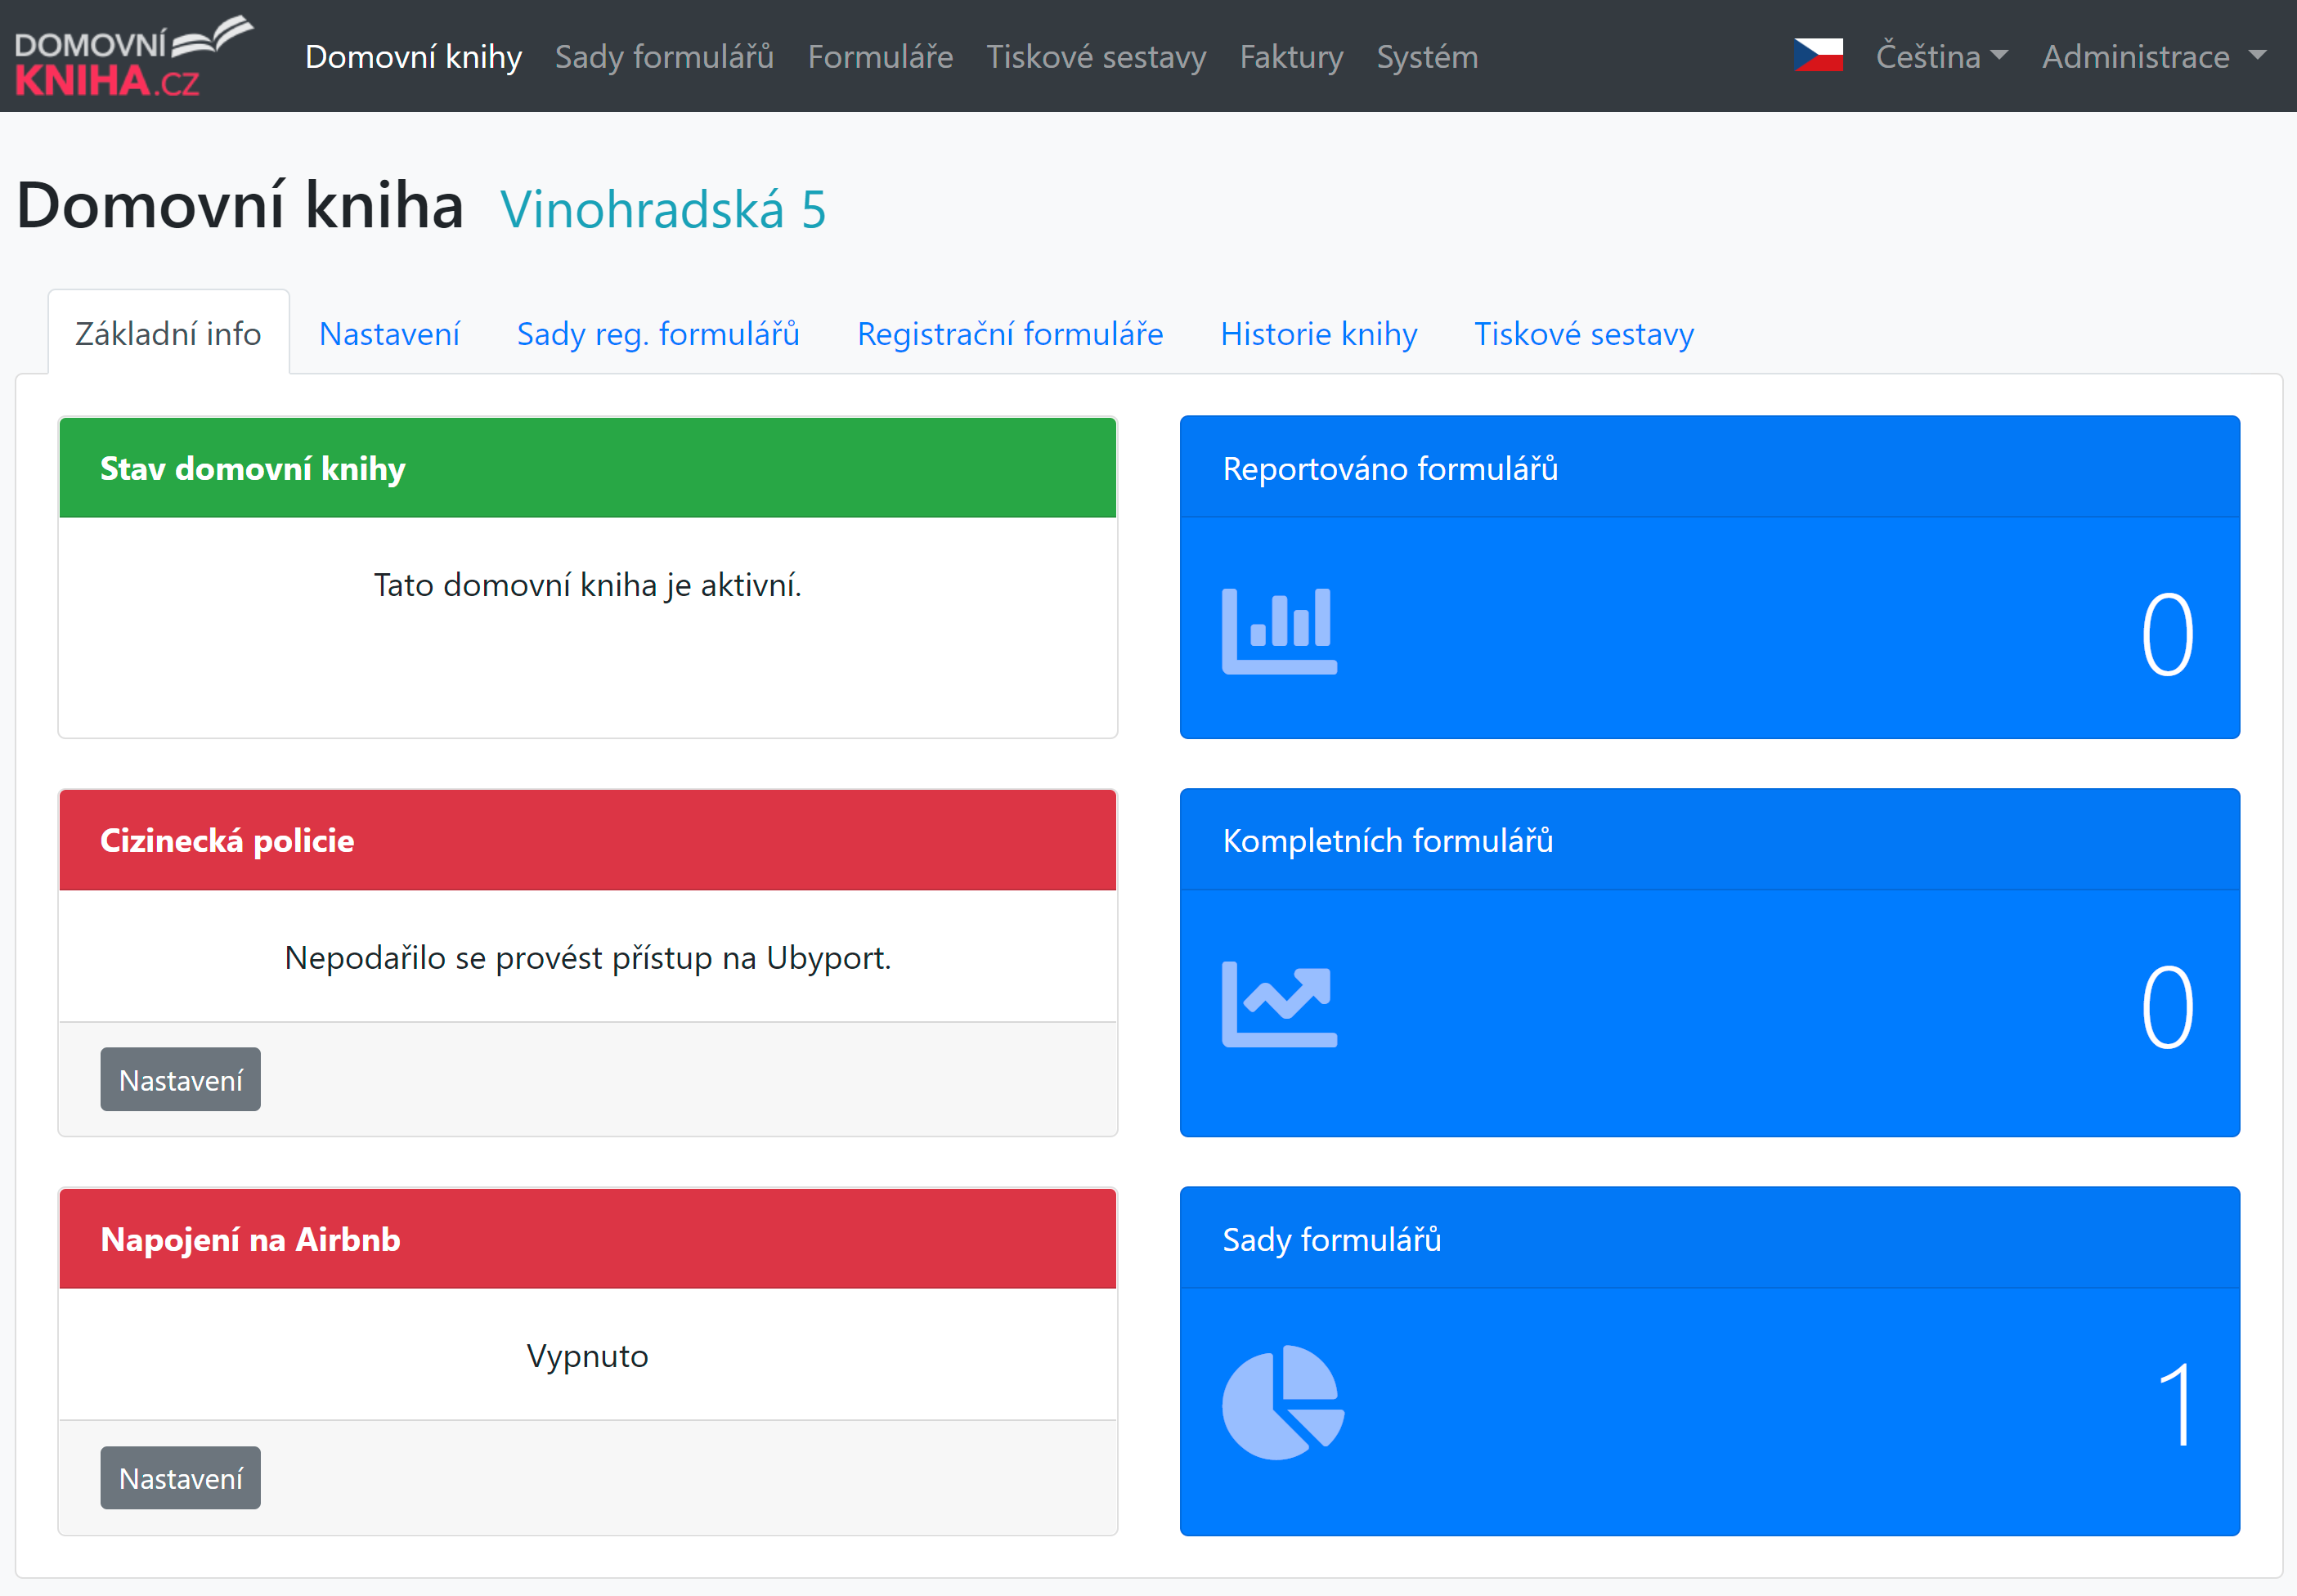Click the Domovní kniha page heading
The width and height of the screenshot is (2297, 1596).
tap(240, 205)
